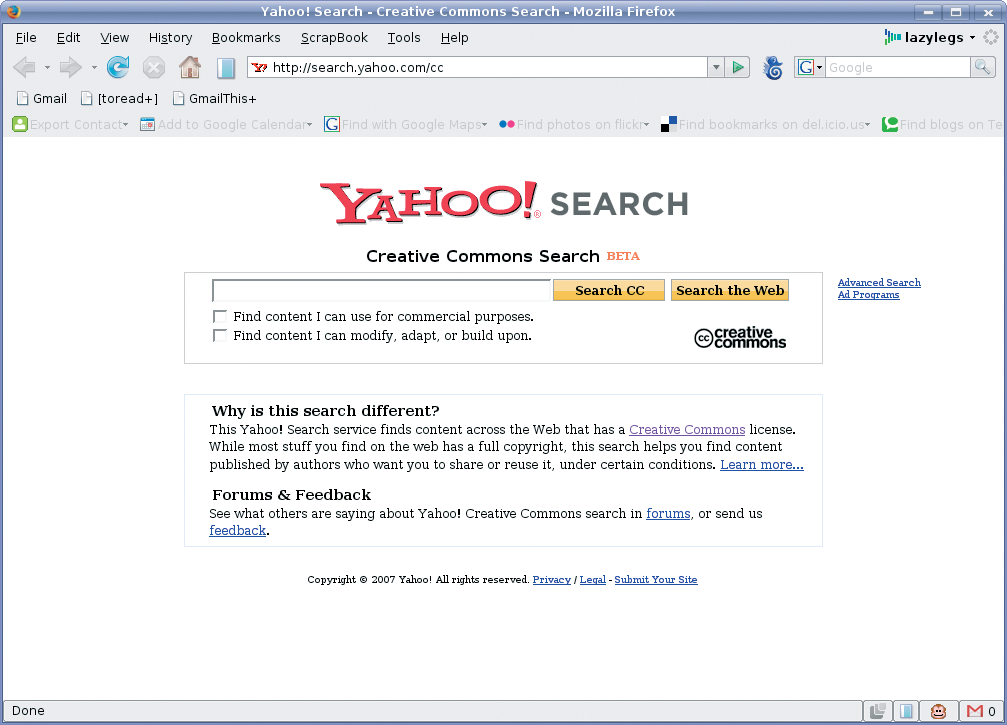Click the Gmail notifier icon in status bar
The image size is (1007, 725).
(975, 711)
